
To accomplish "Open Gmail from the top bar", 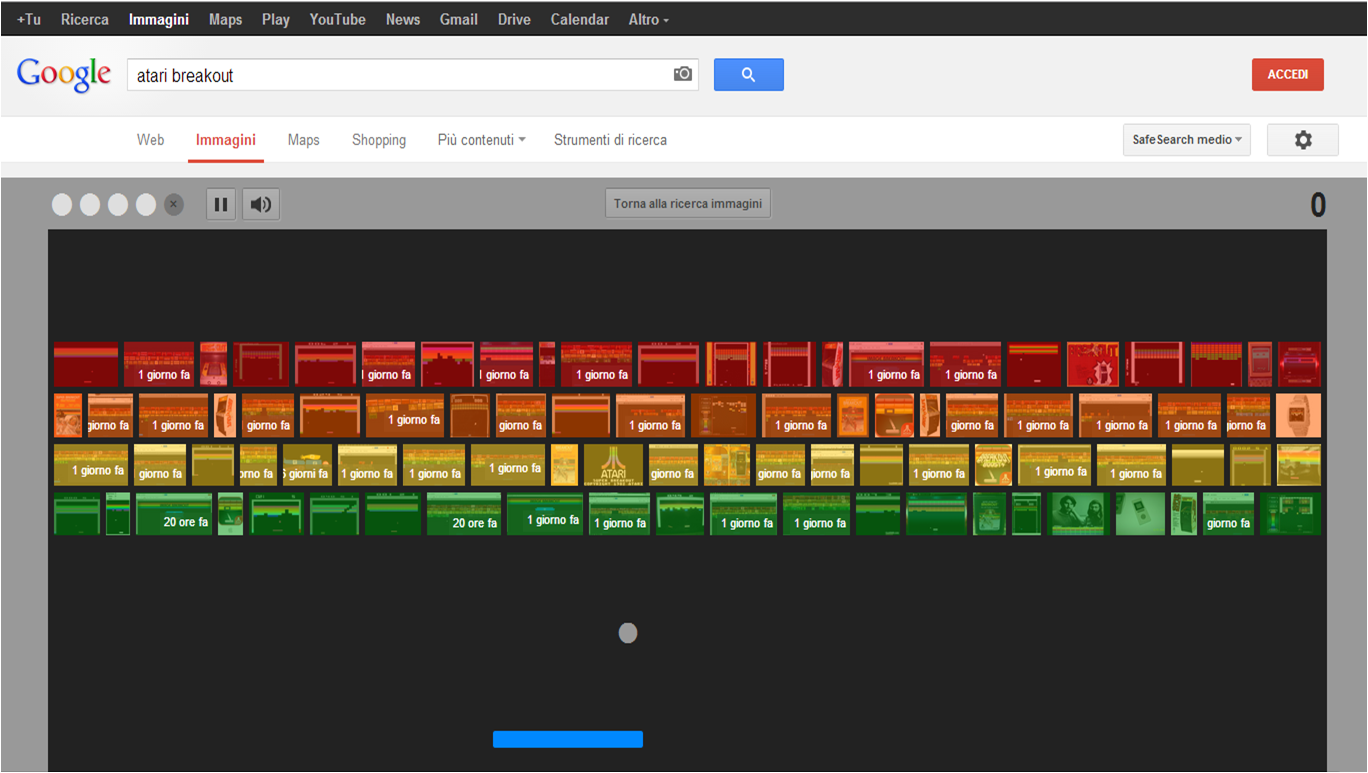I will (x=458, y=18).
